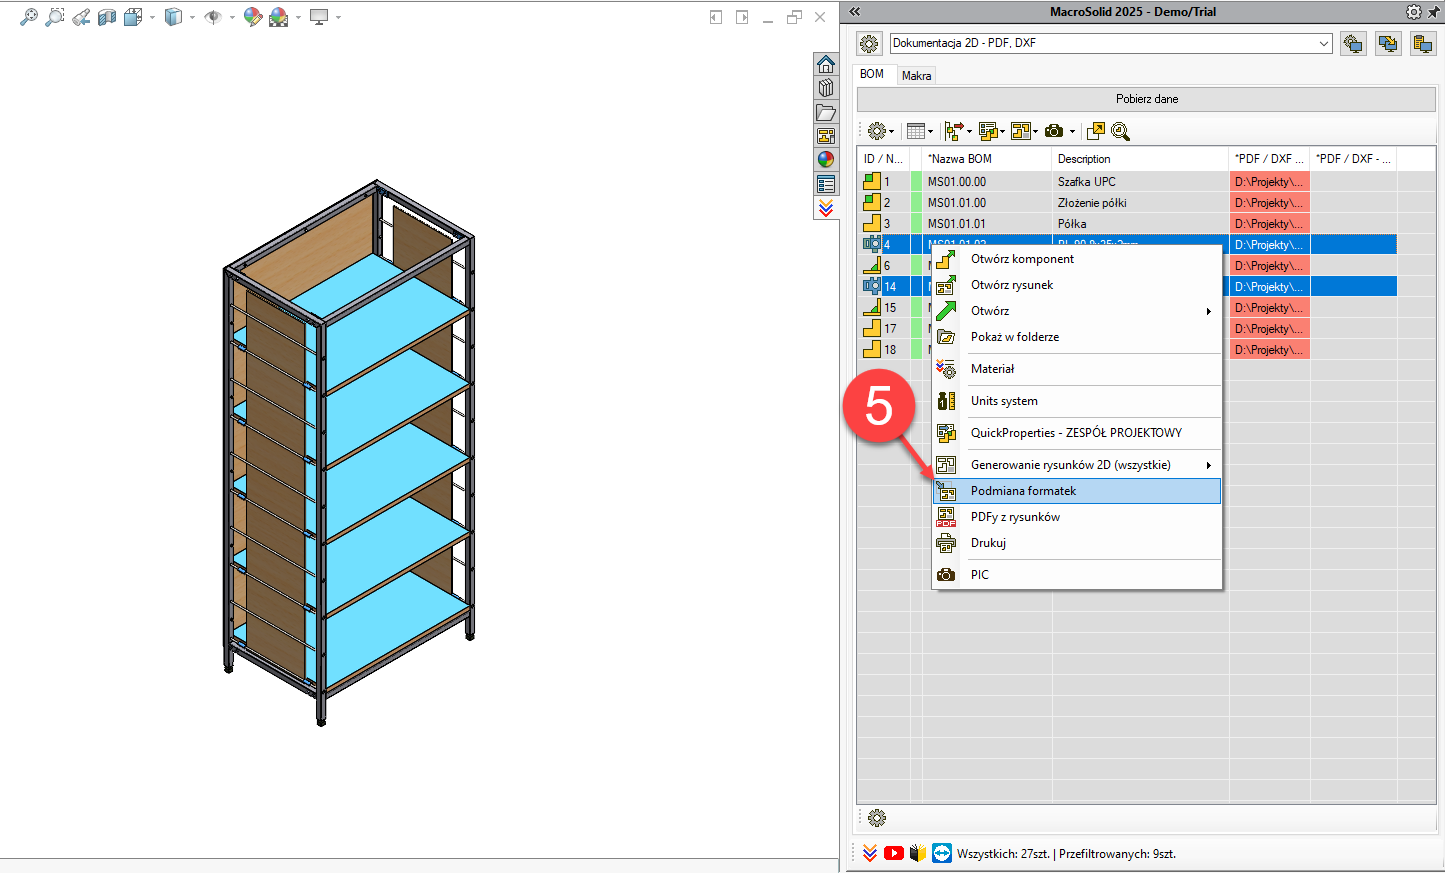Click the properties list icon
Screen dimensions: 1445x873
coord(988,131)
